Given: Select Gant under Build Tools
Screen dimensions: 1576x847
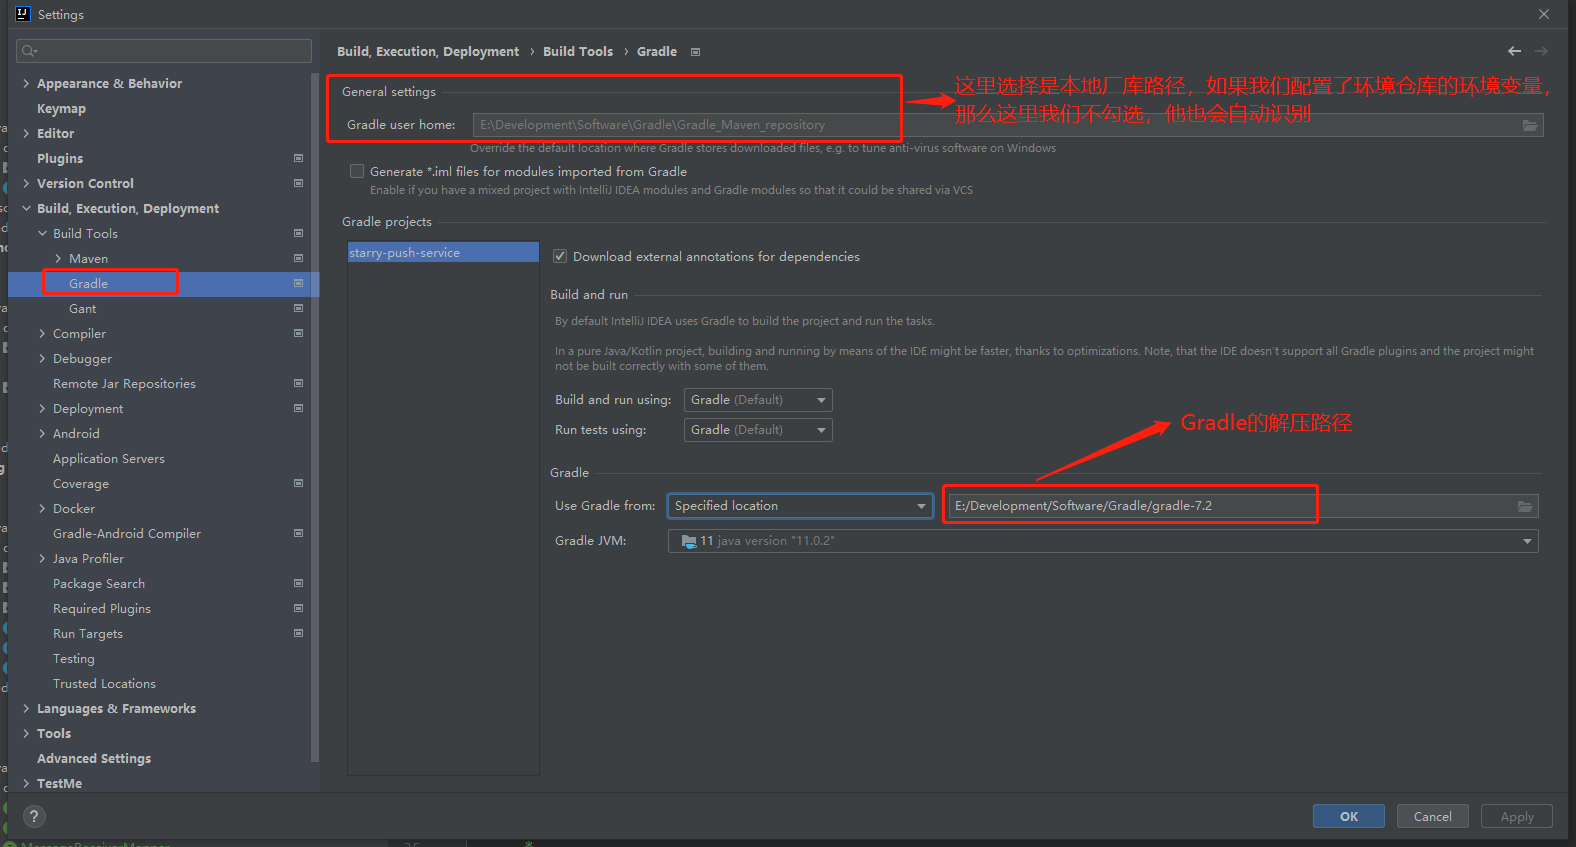Looking at the screenshot, I should point(82,309).
